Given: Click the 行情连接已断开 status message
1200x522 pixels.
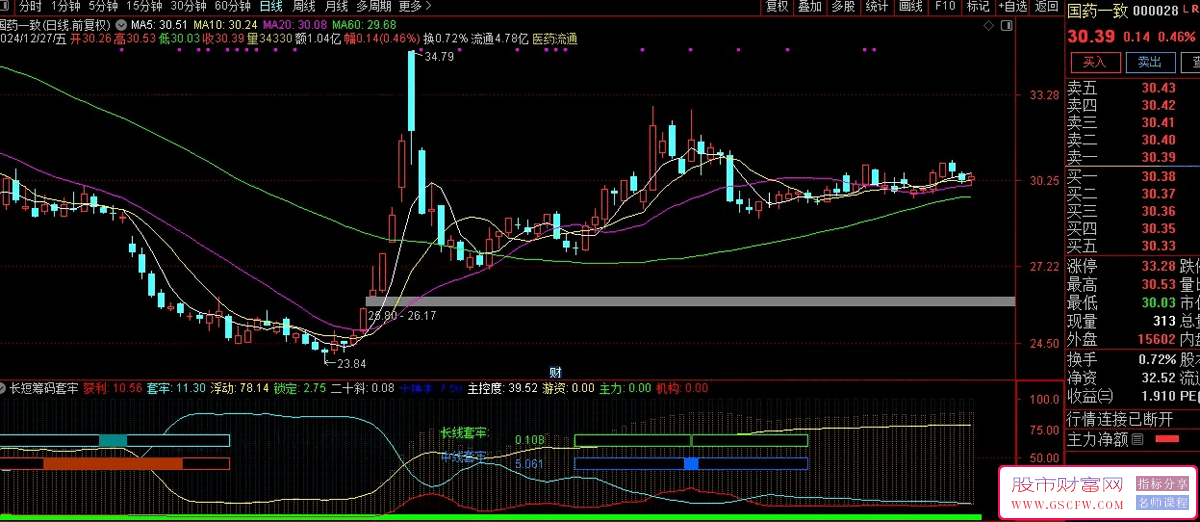Looking at the screenshot, I should pos(1120,418).
